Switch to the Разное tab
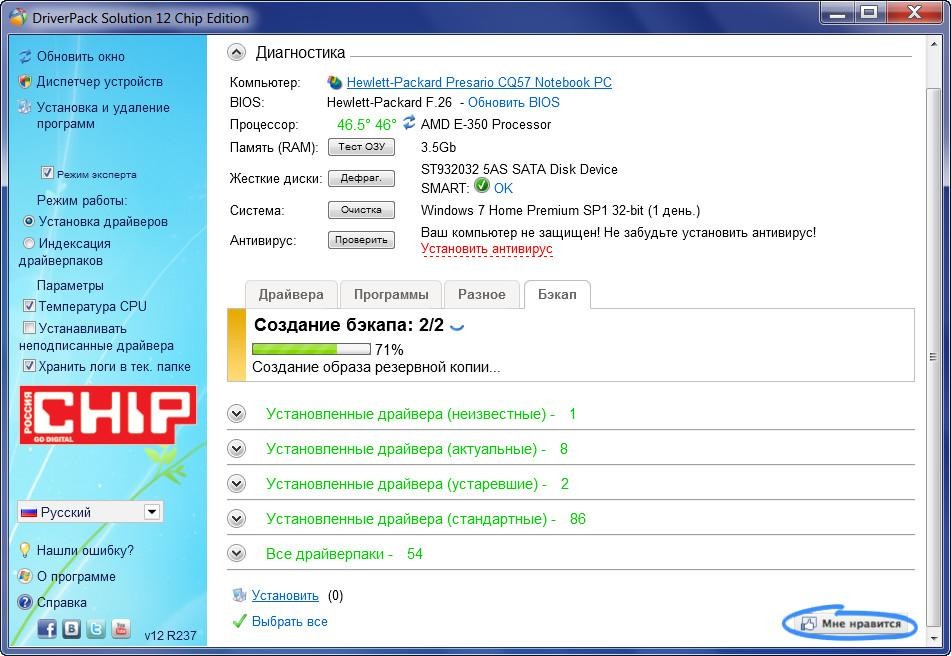951x656 pixels. click(x=482, y=295)
